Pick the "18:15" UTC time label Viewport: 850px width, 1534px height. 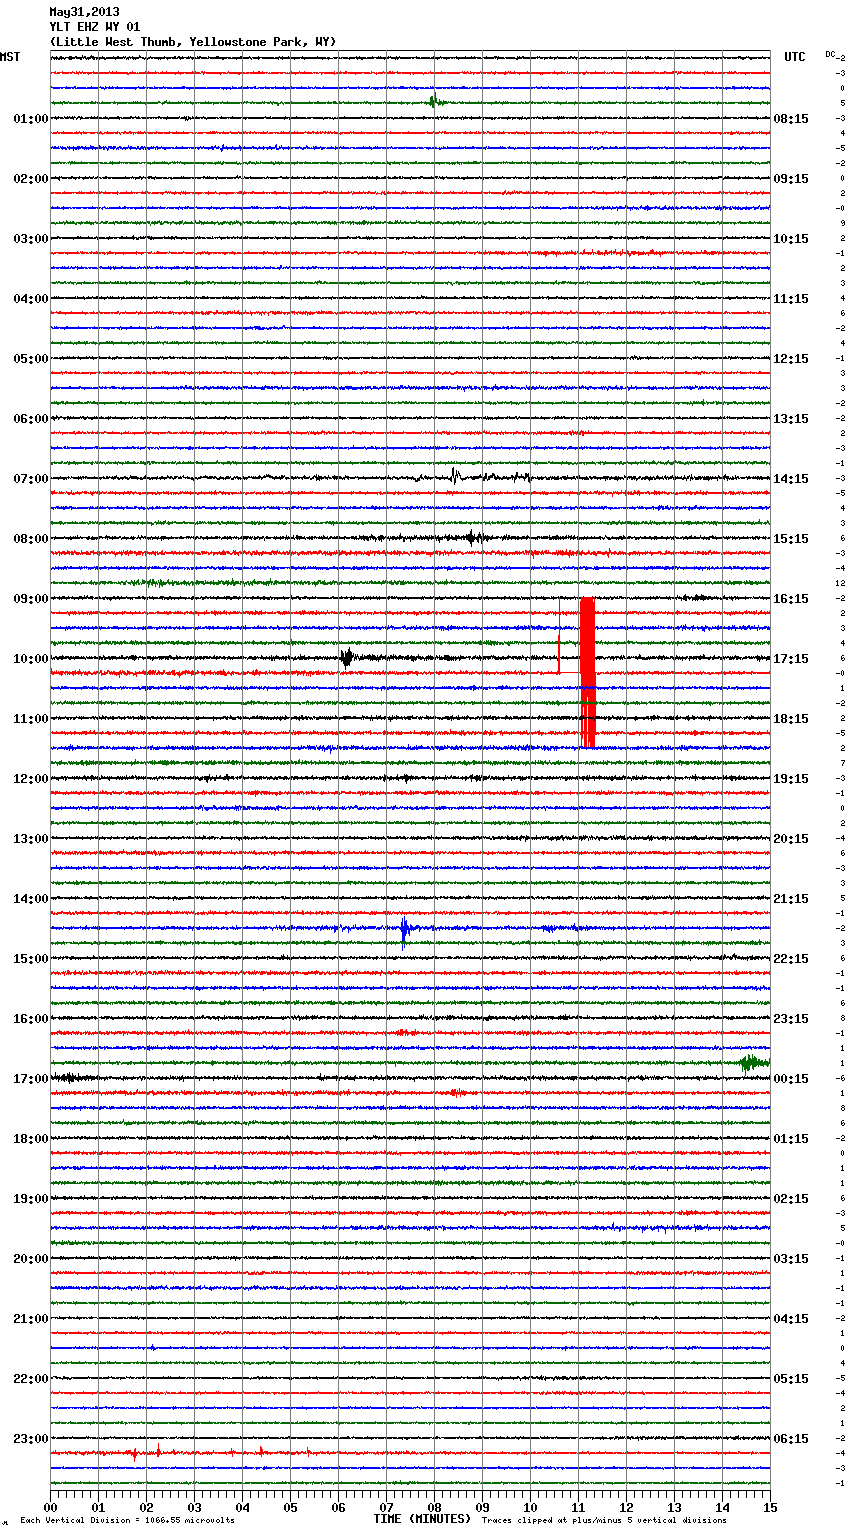pyautogui.click(x=791, y=719)
